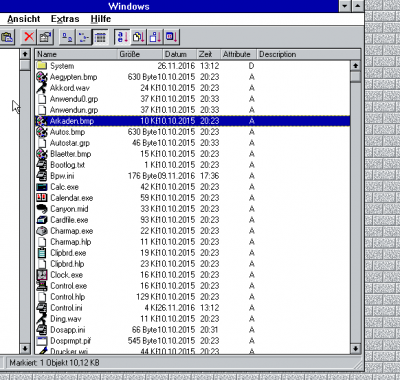Click the file list scroll down arrow
Viewport: 400px width, 380px height.
356,349
